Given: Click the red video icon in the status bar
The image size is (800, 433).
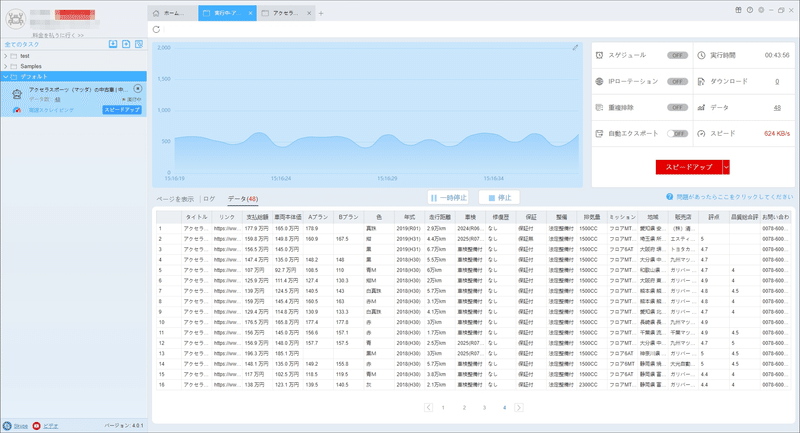Looking at the screenshot, I should (36, 426).
